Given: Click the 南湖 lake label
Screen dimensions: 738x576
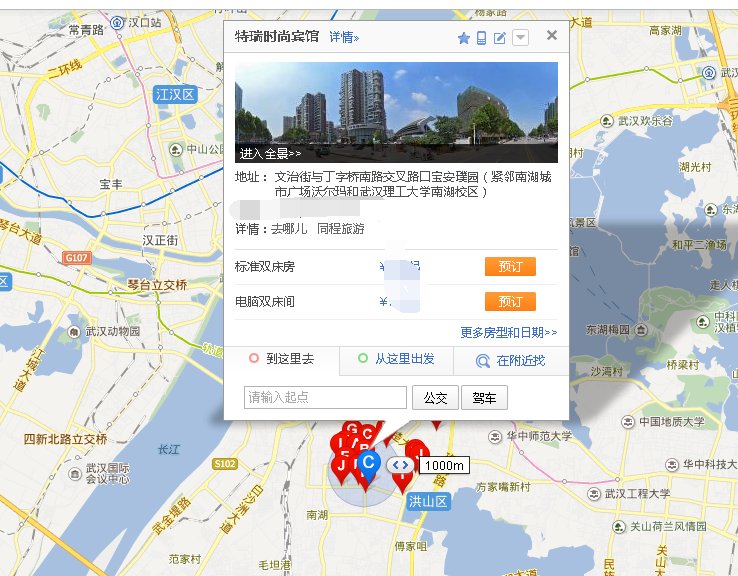Looking at the screenshot, I should tap(317, 515).
